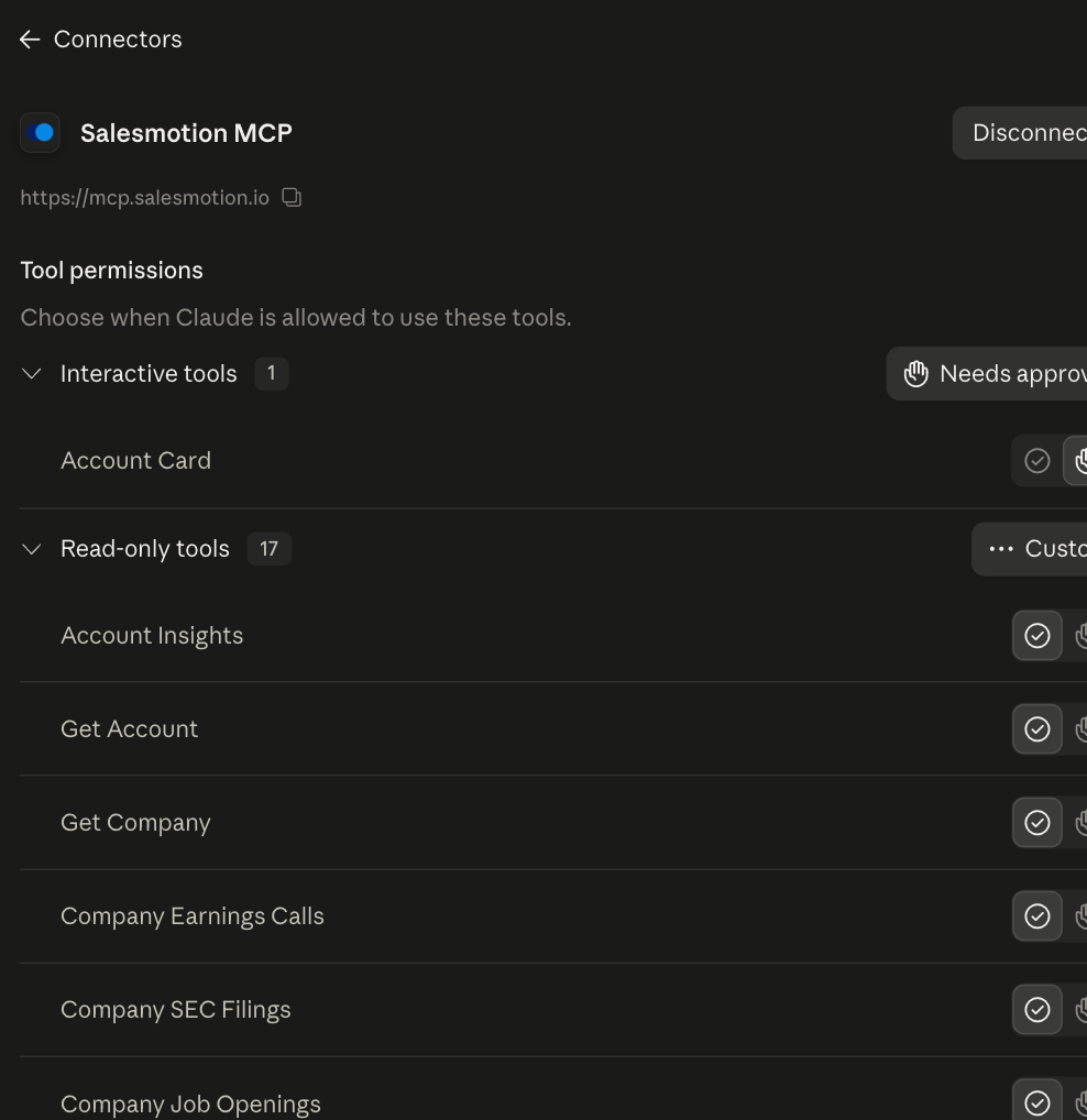Click the Account Insights tool name
The height and width of the screenshot is (1120, 1087).
(x=151, y=636)
